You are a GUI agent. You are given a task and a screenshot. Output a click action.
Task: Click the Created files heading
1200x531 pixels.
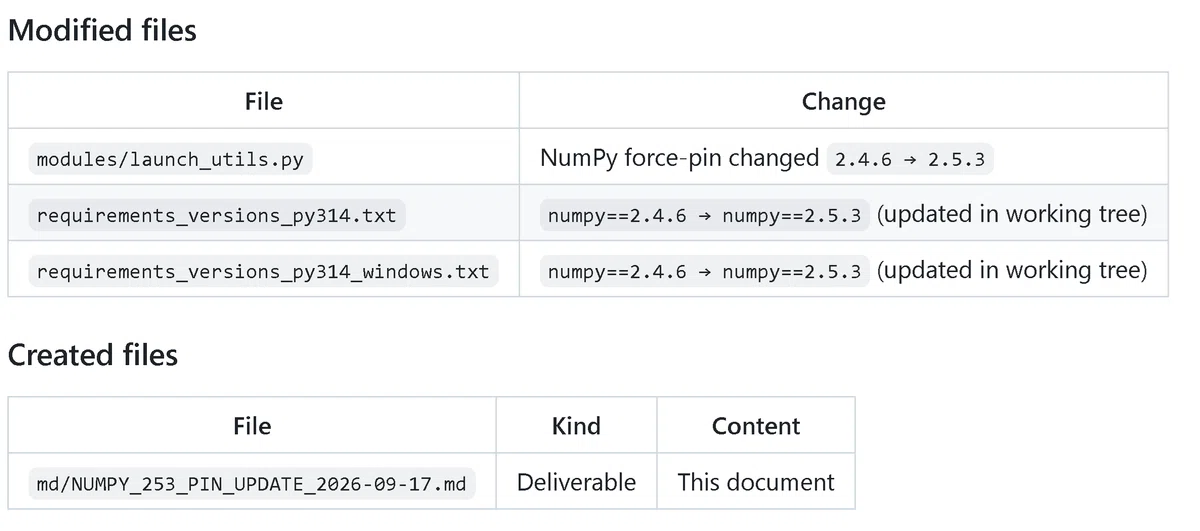pos(93,355)
